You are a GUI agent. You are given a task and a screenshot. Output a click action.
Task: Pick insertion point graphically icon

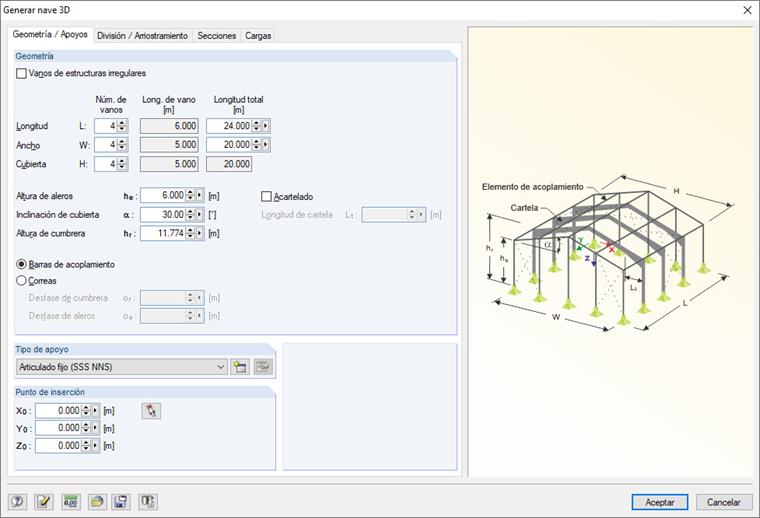151,411
